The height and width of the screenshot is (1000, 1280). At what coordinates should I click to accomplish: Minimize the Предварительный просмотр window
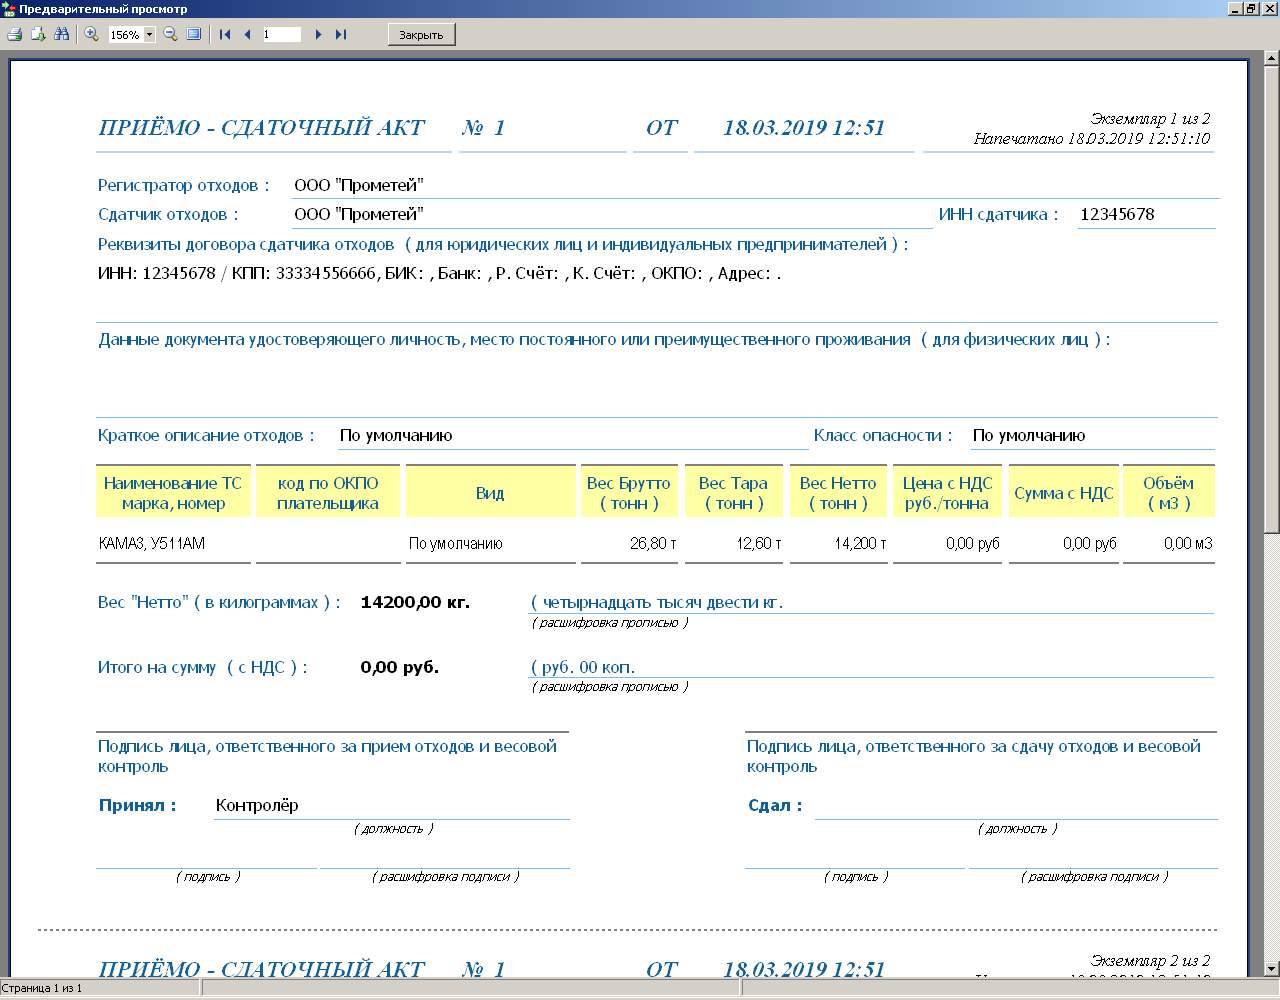(x=1235, y=8)
